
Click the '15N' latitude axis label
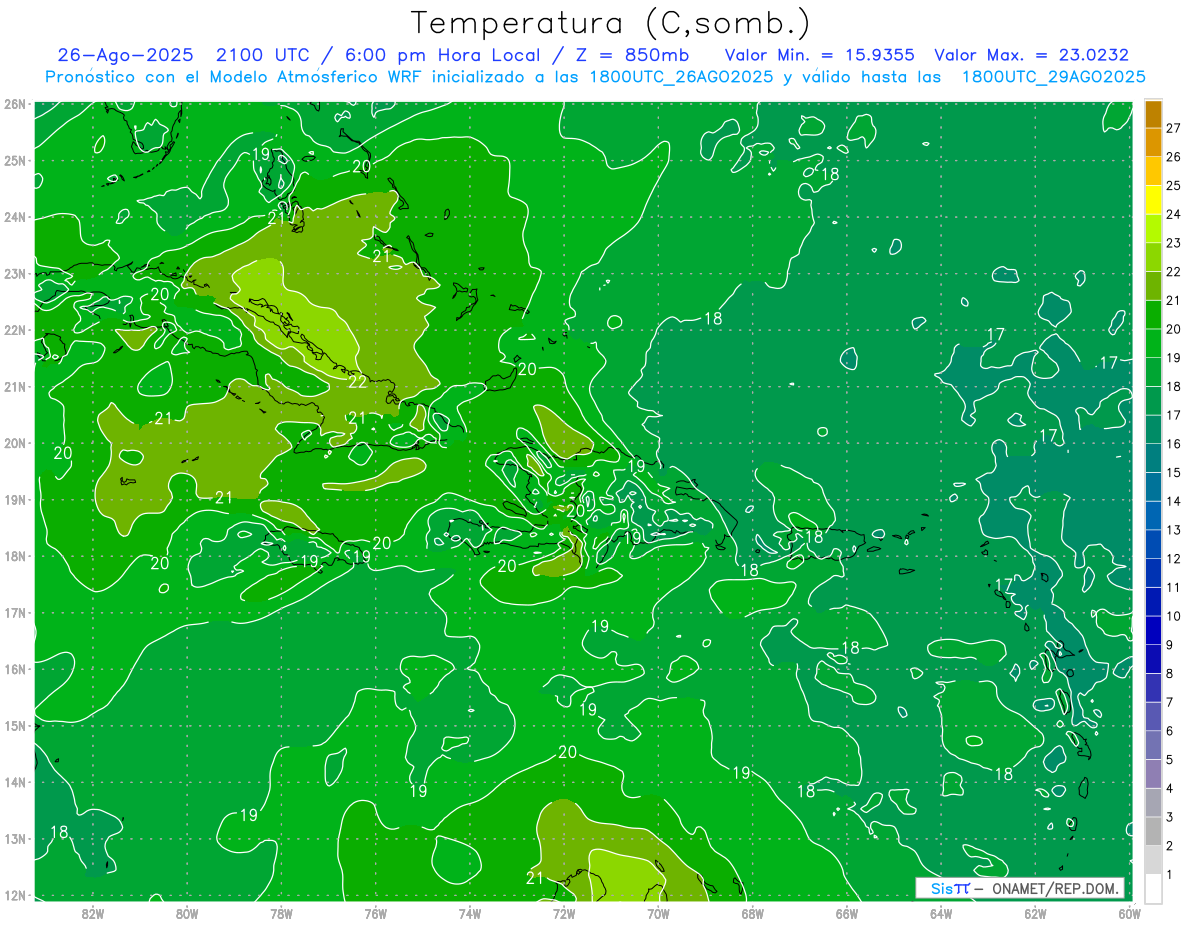15,726
